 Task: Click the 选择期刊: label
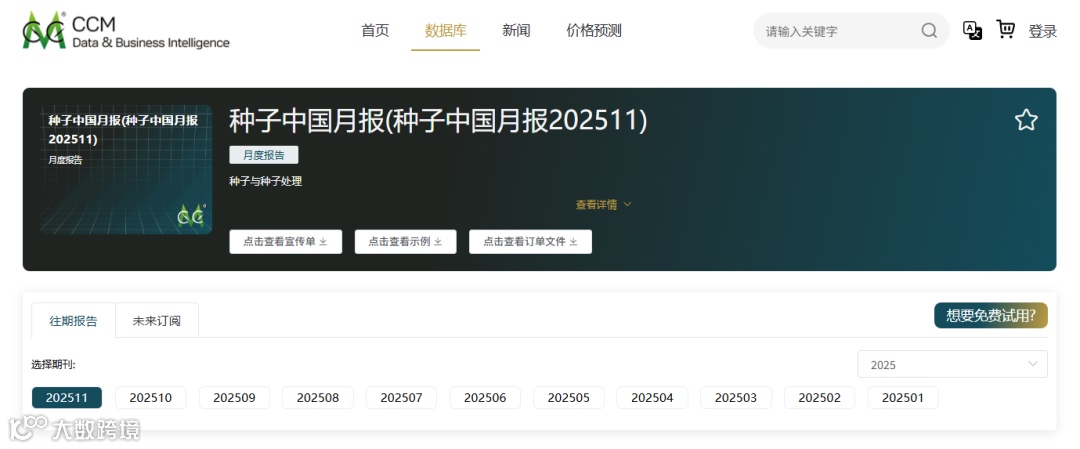[53, 364]
